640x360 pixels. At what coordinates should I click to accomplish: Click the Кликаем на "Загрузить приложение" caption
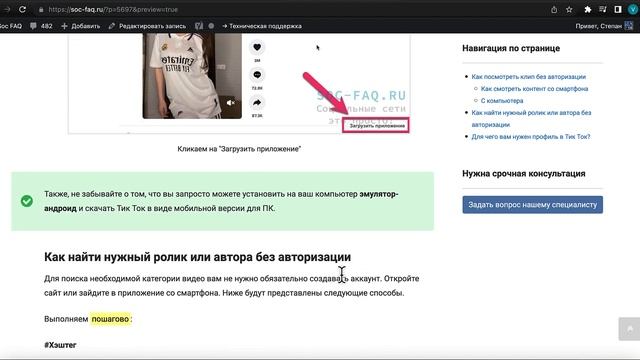click(x=239, y=149)
